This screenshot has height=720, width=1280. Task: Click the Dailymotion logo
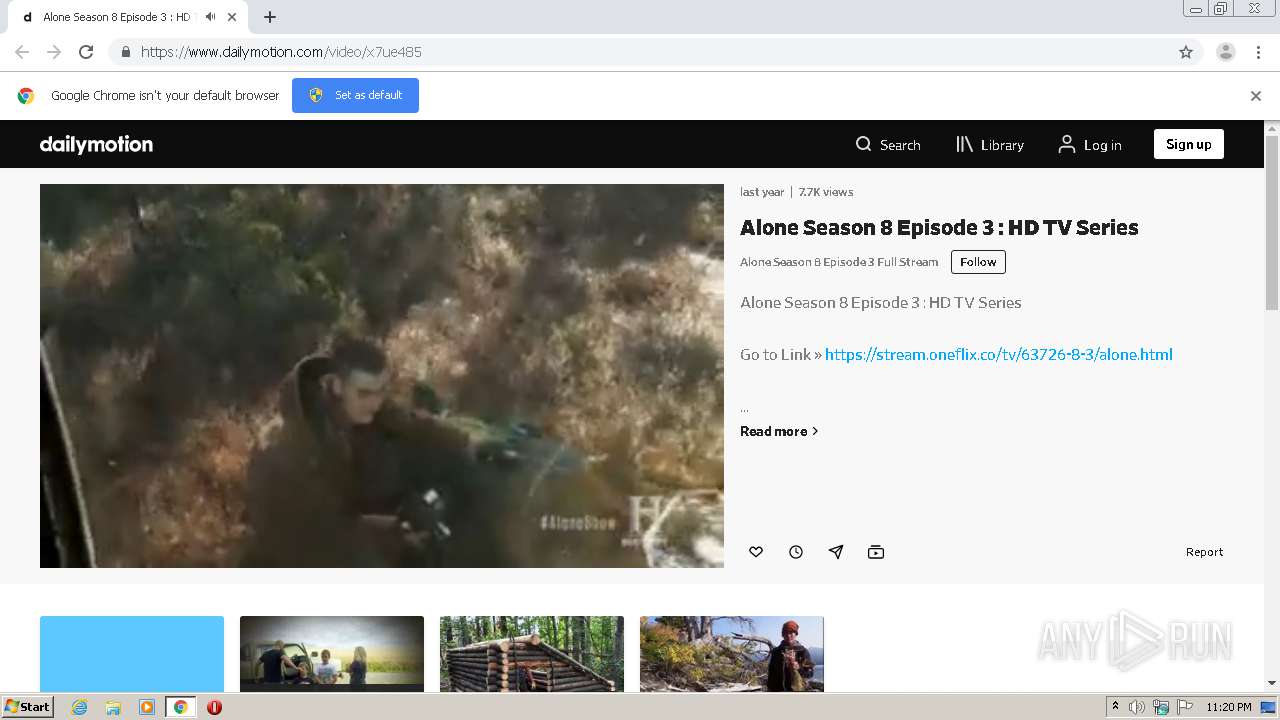click(x=96, y=144)
